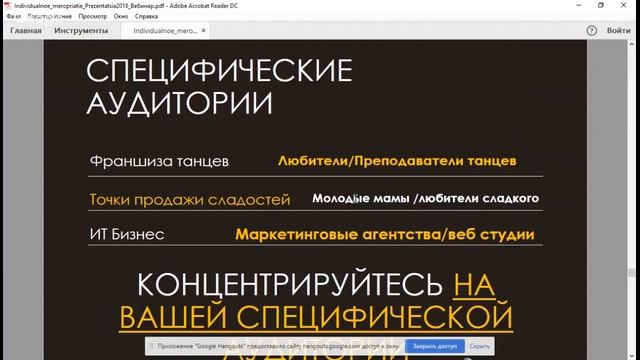Click the Скрыть link in Hangouts bar
Viewport: 640px width, 360px height.
(x=479, y=346)
